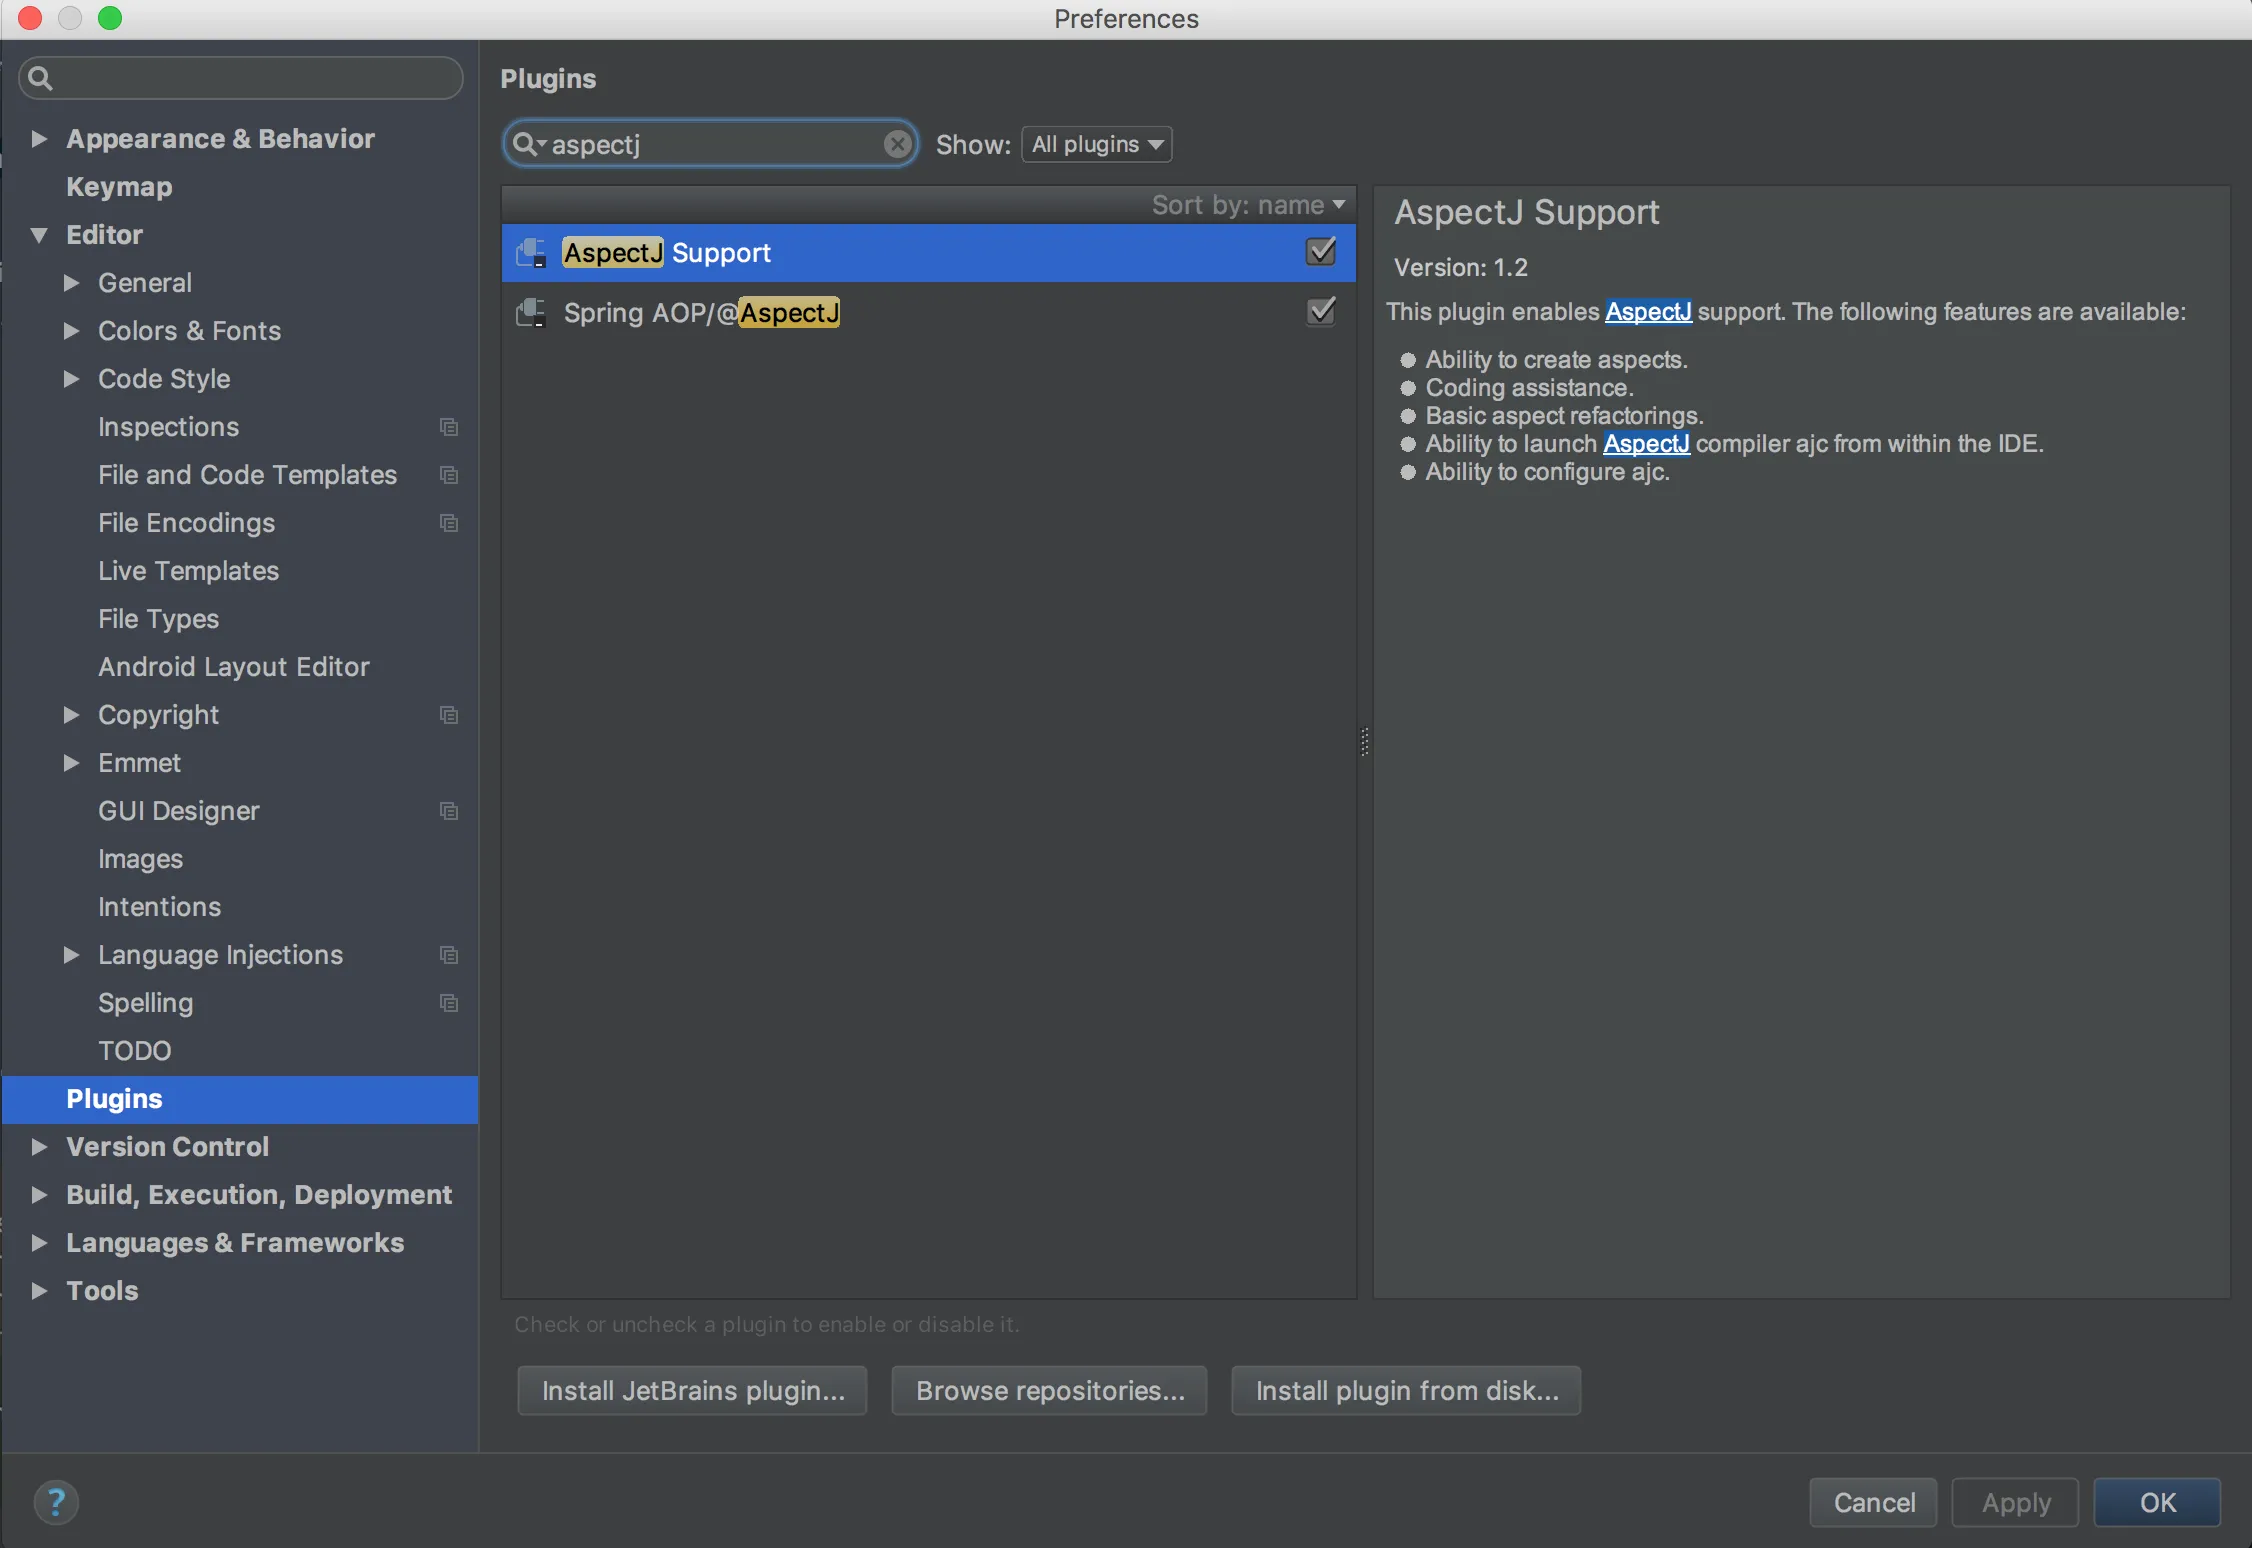This screenshot has height=1548, width=2252.
Task: Open the Live Templates settings page
Action: click(188, 571)
